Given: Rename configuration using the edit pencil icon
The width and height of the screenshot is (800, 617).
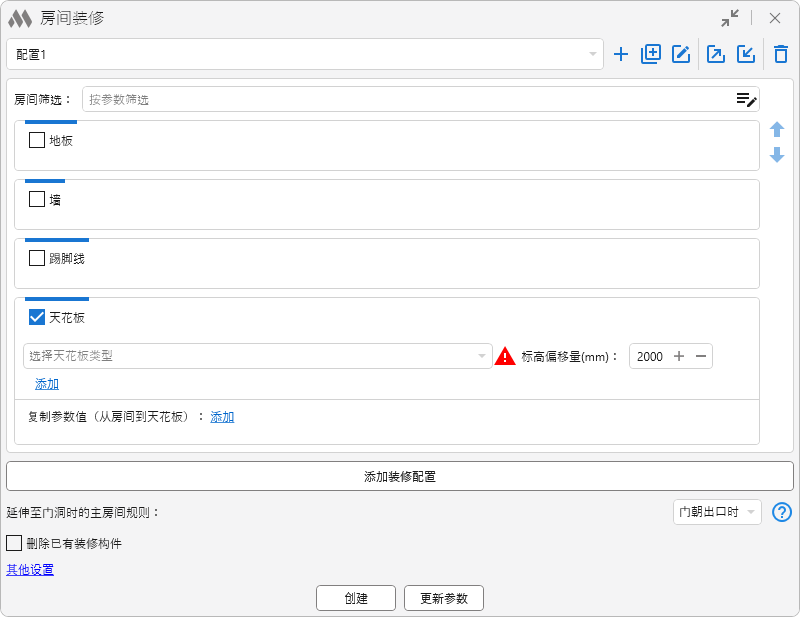Looking at the screenshot, I should 681,55.
